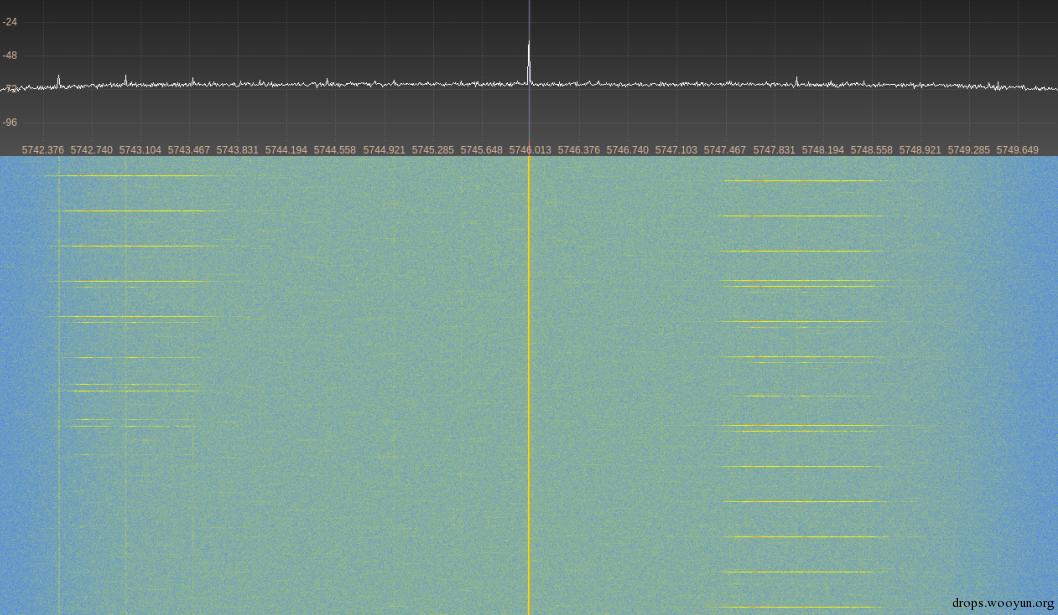Click the 5746.740 frequency axis label
Screen dimensions: 1058x615
coord(627,150)
